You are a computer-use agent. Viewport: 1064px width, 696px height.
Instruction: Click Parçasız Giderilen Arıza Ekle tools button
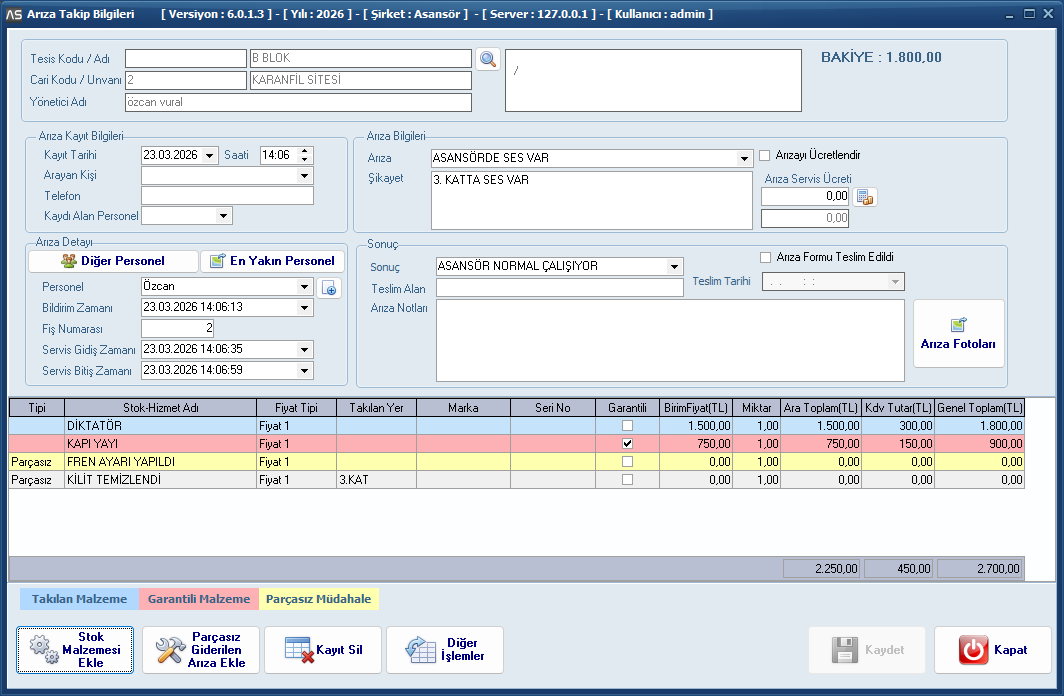201,650
